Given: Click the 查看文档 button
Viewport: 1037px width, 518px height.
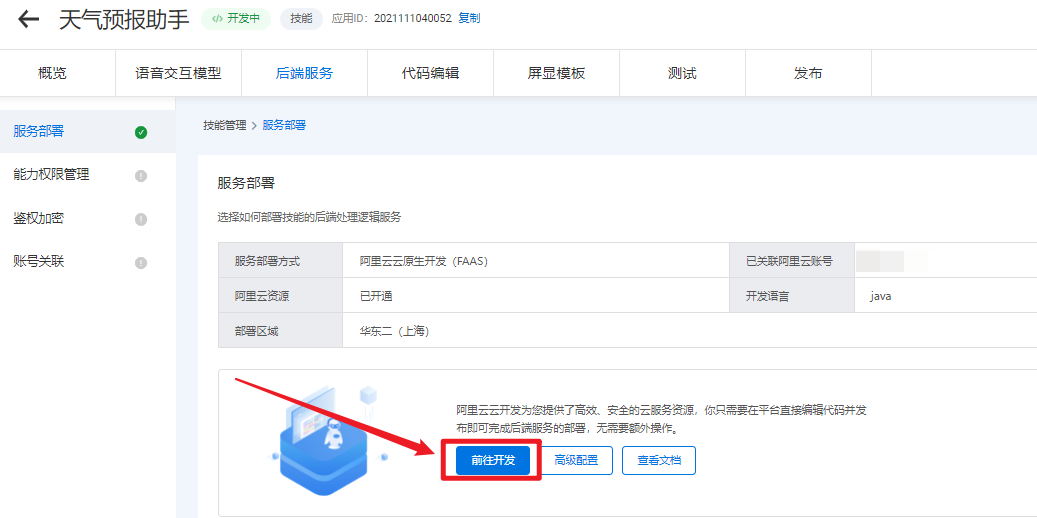Looking at the screenshot, I should click(x=659, y=460).
